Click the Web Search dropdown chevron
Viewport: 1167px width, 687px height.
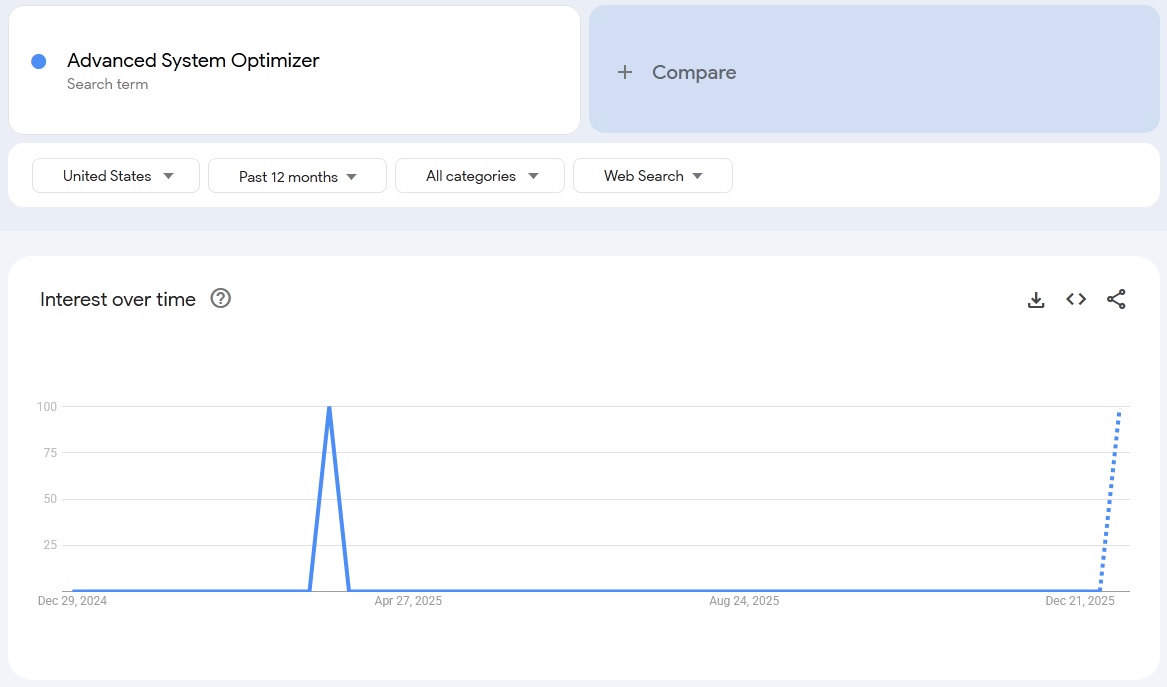click(x=698, y=175)
